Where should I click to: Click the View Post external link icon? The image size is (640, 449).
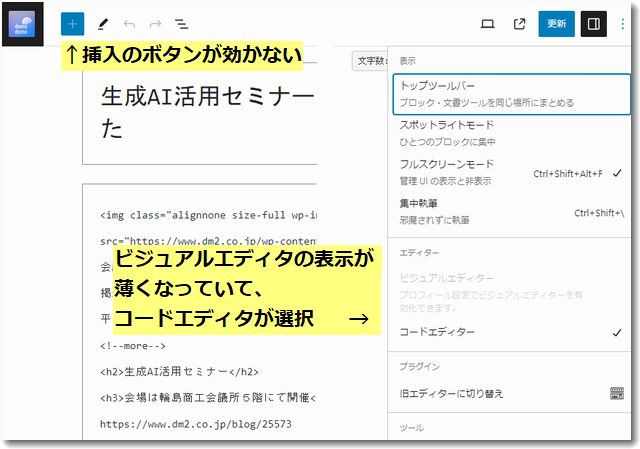(x=519, y=24)
